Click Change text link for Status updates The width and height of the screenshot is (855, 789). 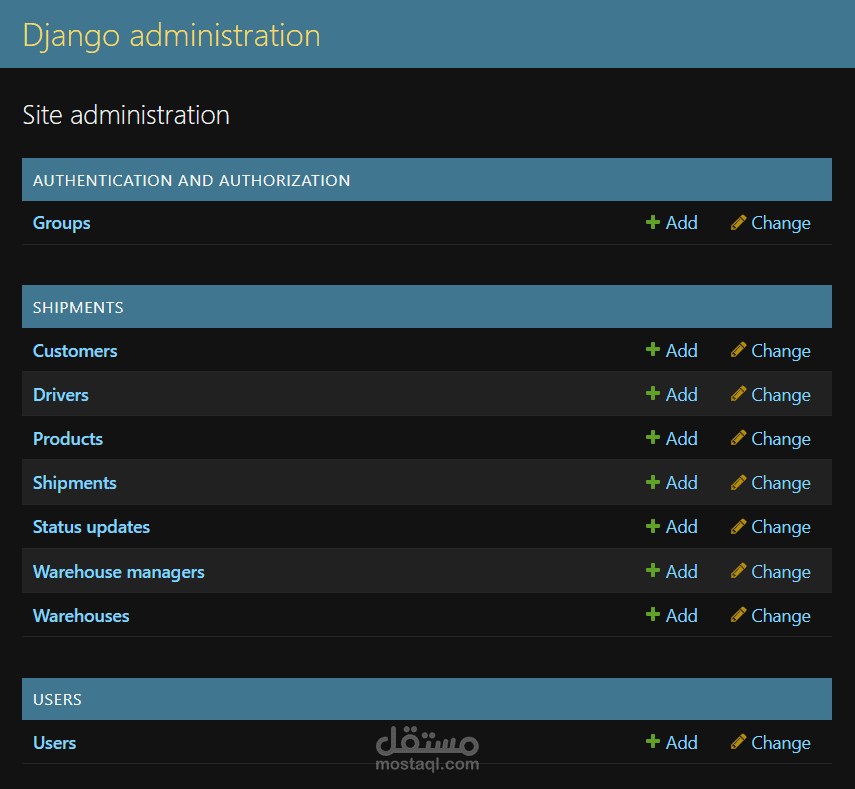(781, 528)
